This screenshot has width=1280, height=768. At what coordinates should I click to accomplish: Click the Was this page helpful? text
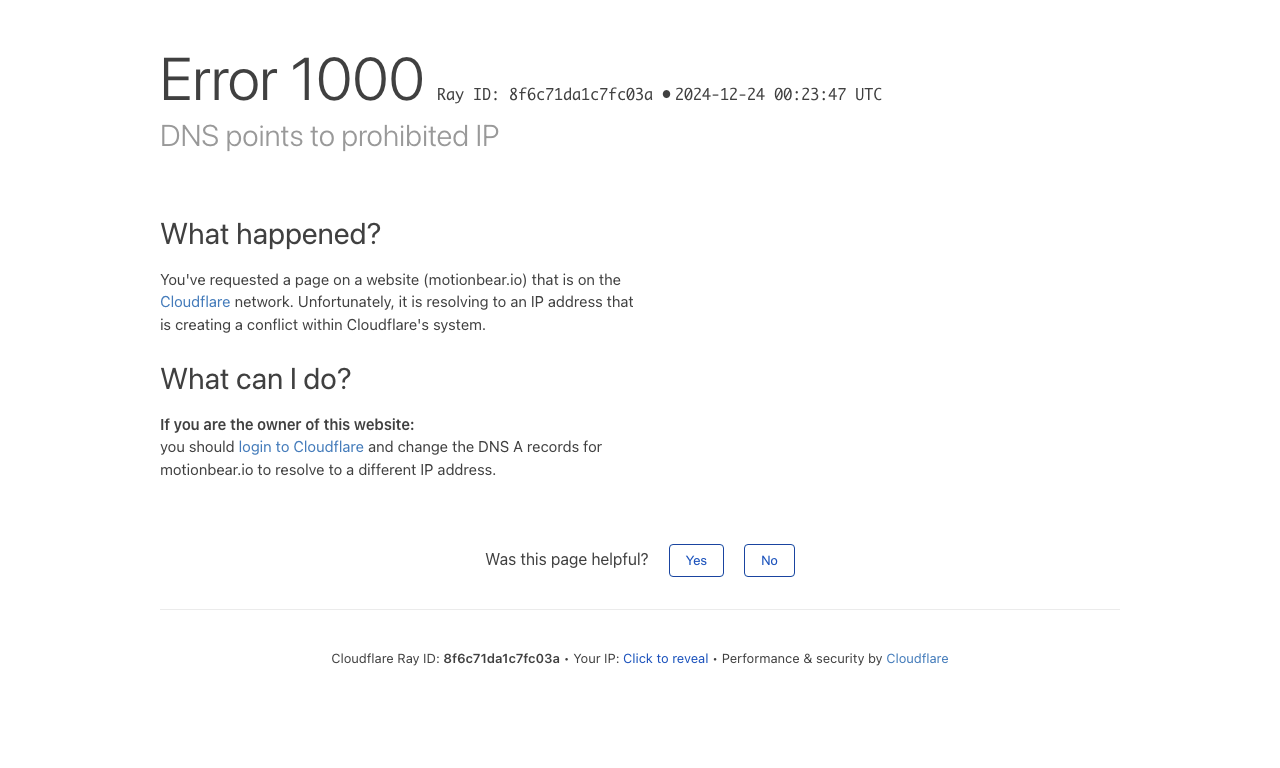click(567, 560)
